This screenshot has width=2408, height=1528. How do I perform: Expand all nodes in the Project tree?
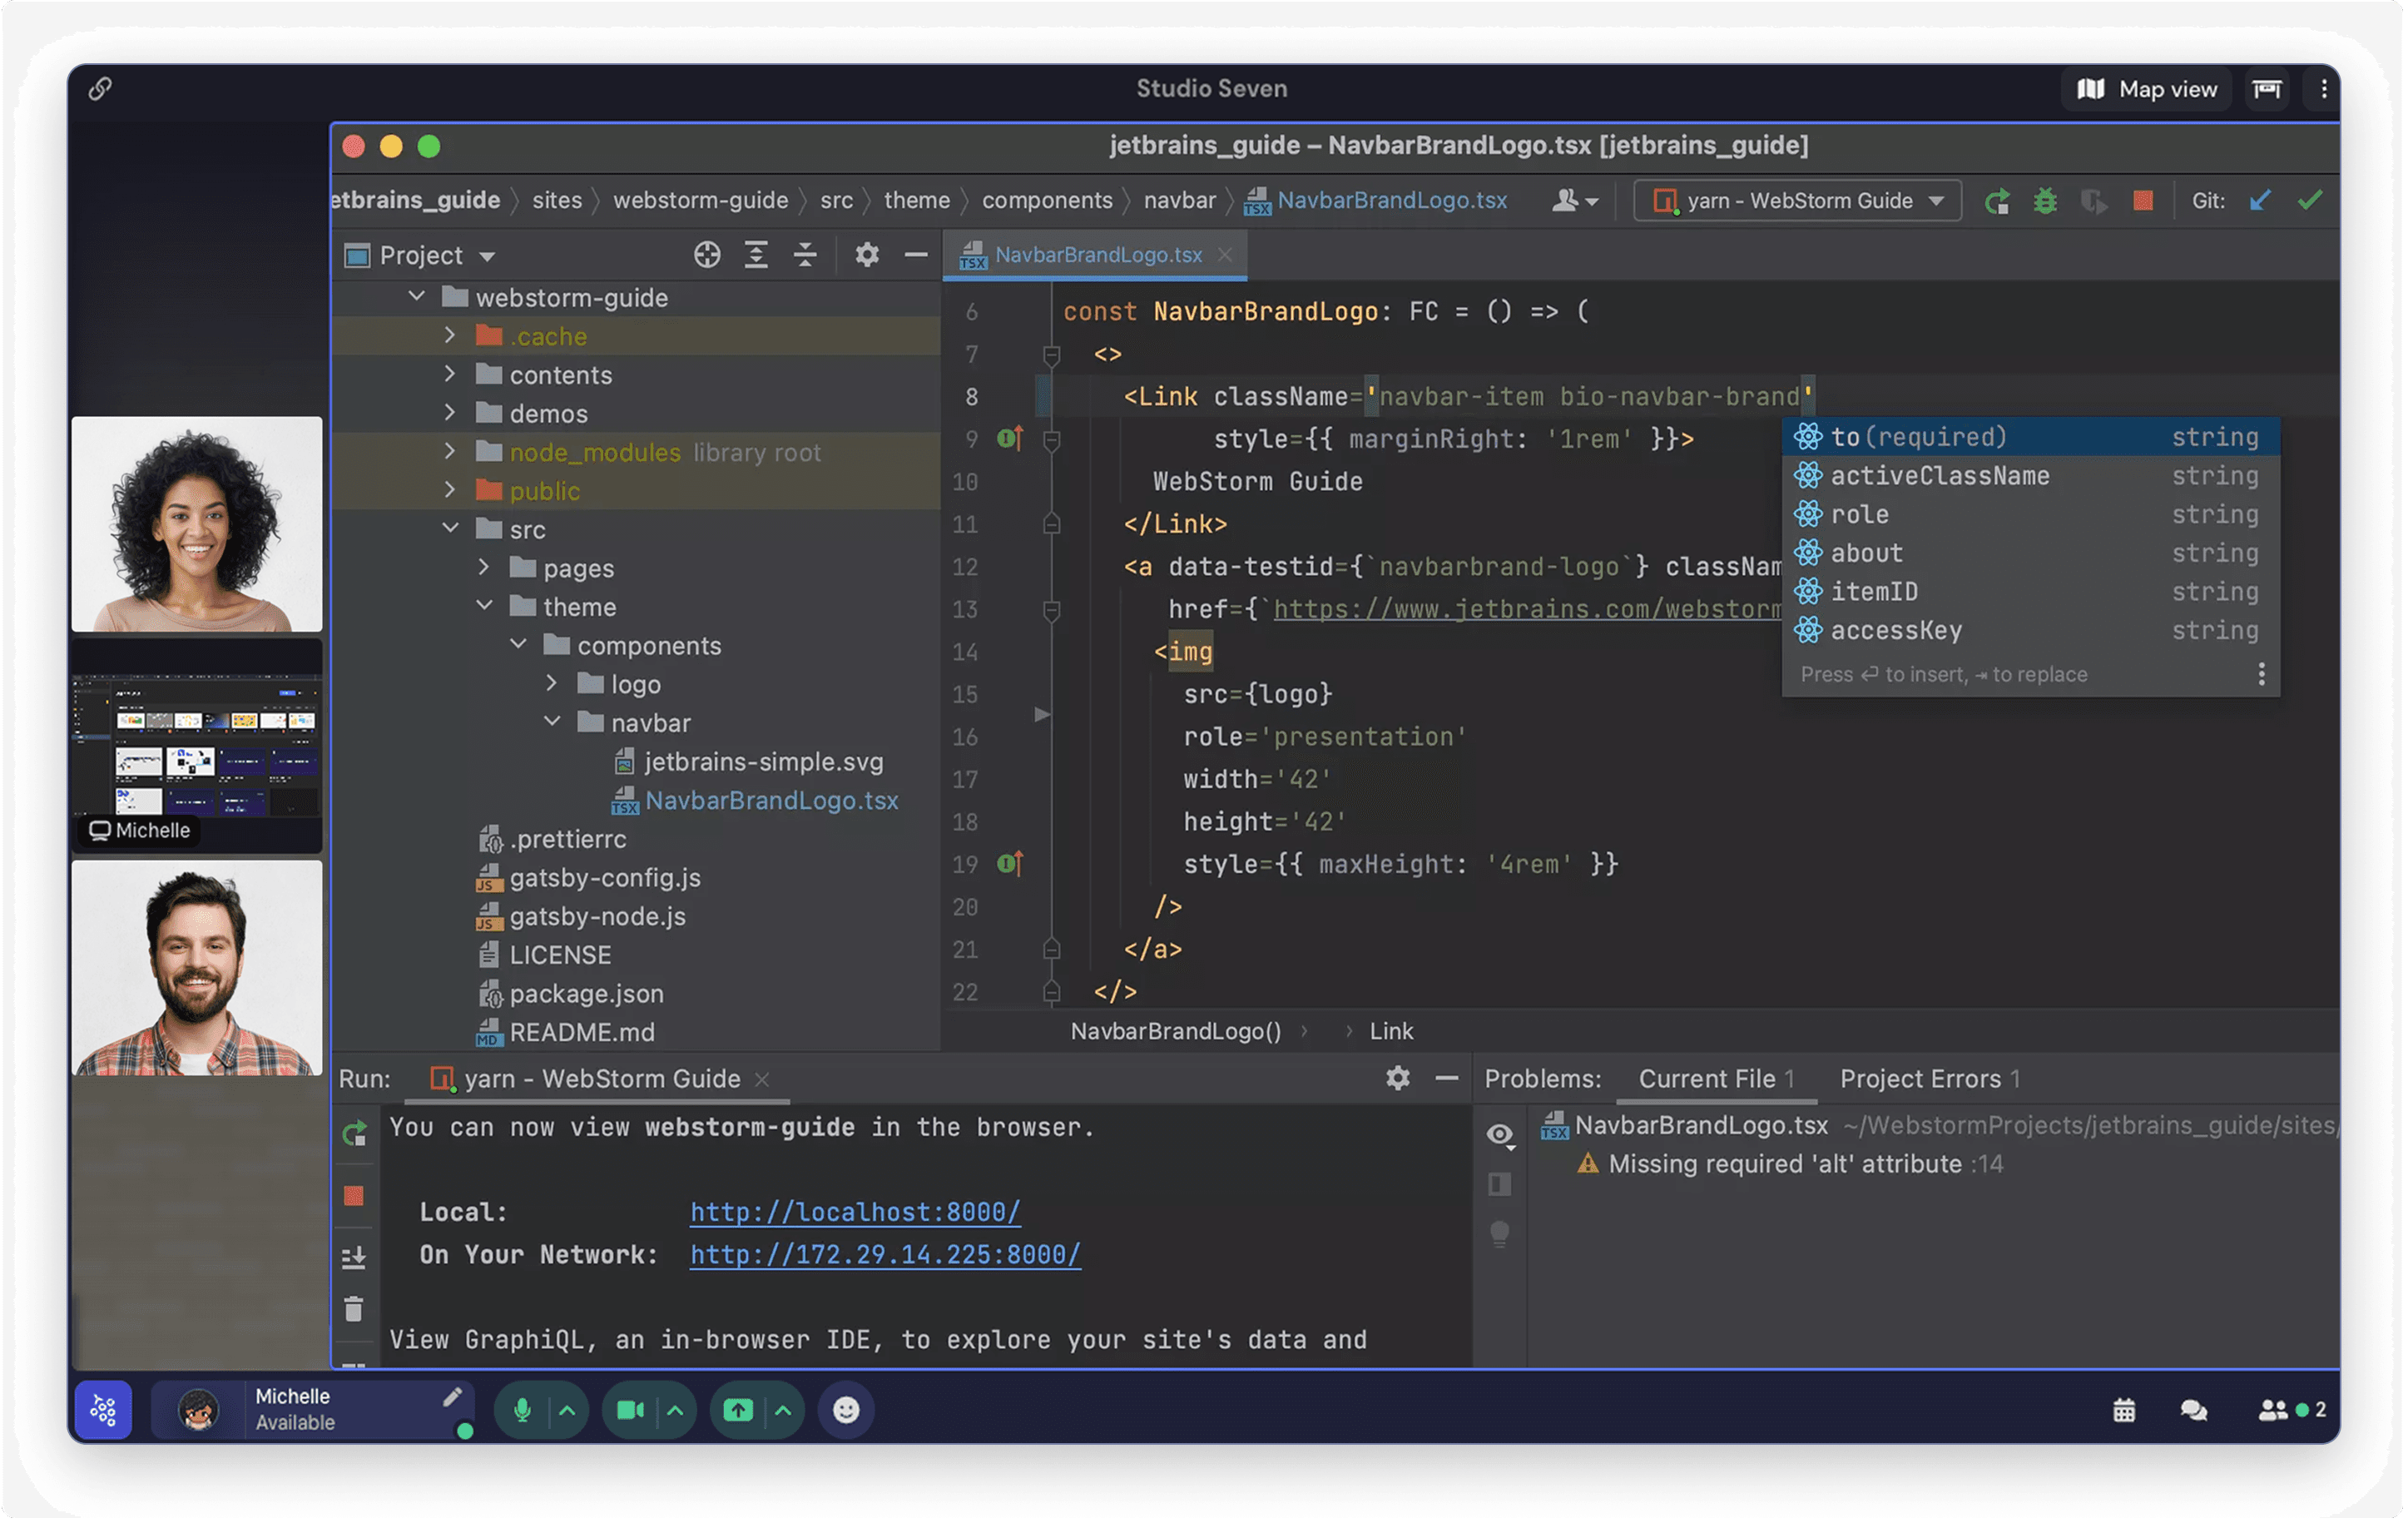click(x=756, y=255)
